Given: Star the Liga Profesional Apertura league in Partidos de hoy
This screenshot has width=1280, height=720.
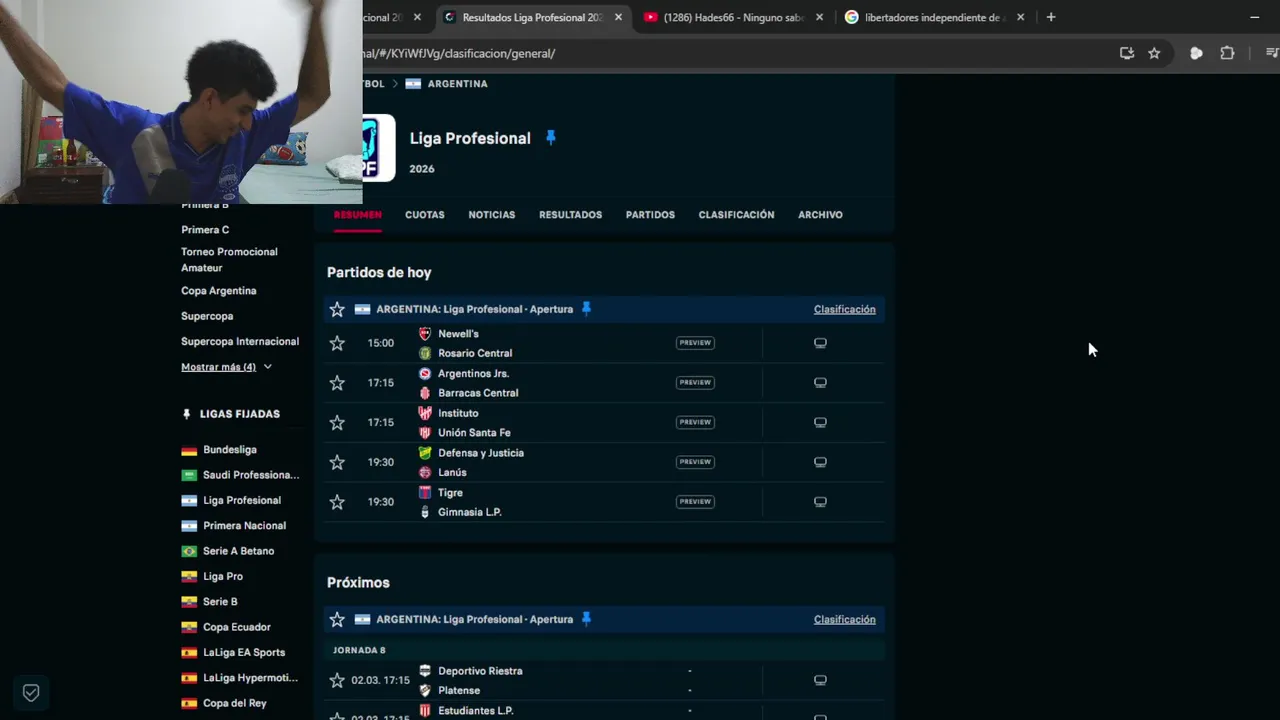Looking at the screenshot, I should click(337, 309).
